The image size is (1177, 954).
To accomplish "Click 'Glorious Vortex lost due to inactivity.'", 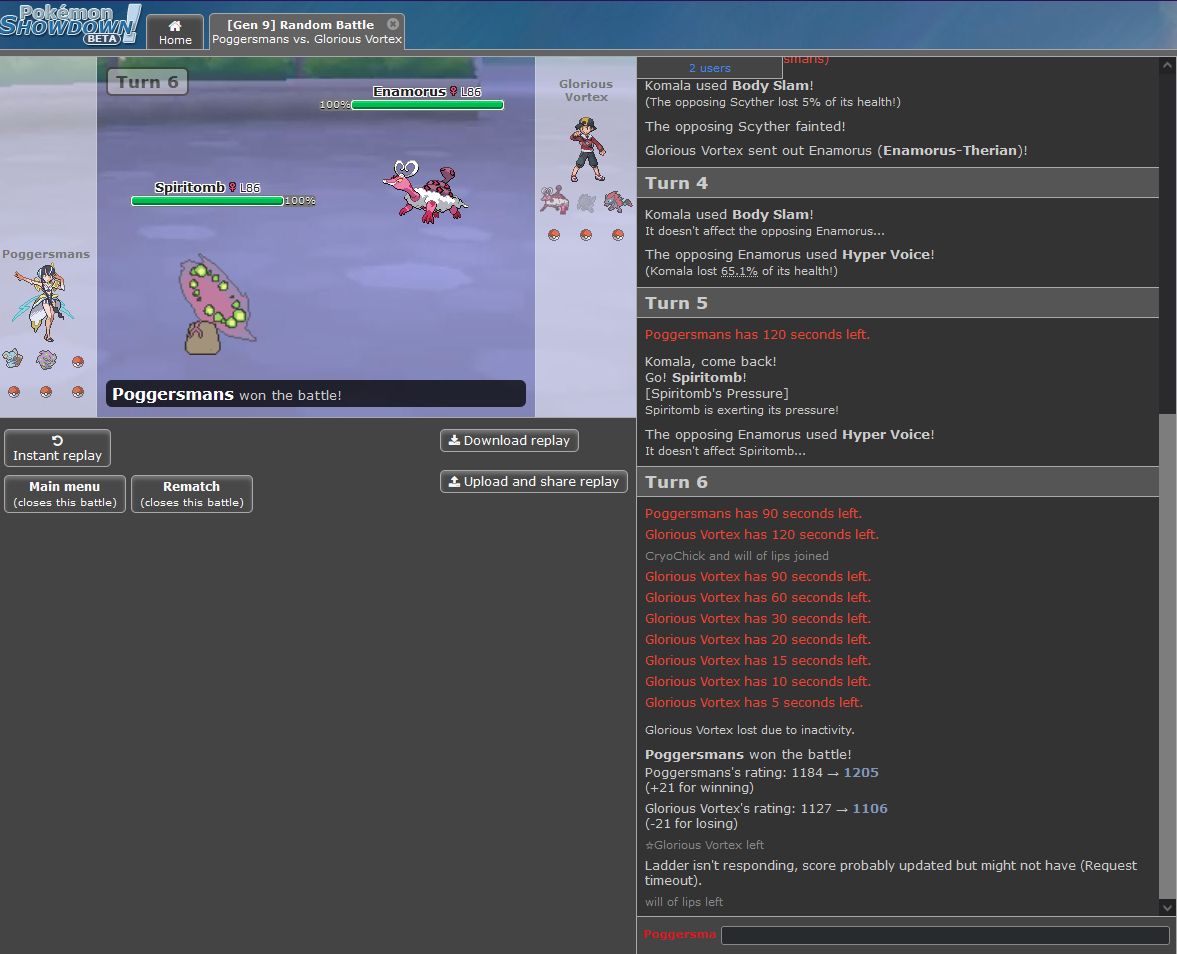I will 749,730.
